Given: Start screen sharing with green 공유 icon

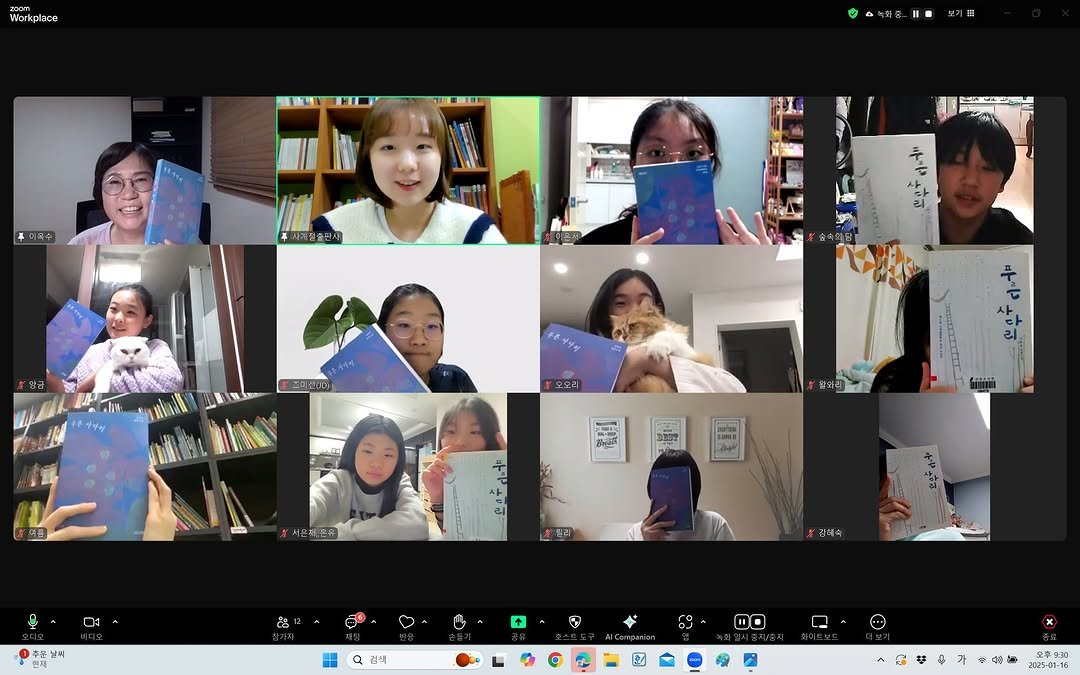Looking at the screenshot, I should [518, 622].
